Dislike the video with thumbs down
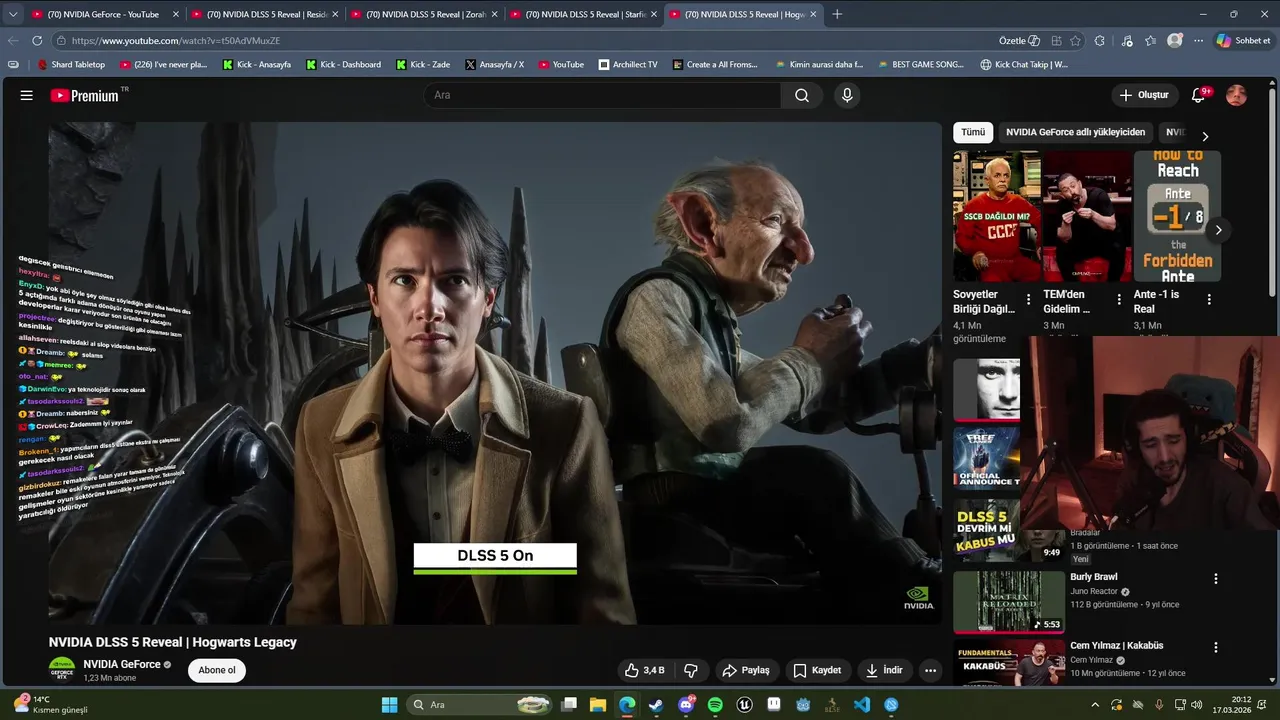The image size is (1280, 720). (690, 670)
